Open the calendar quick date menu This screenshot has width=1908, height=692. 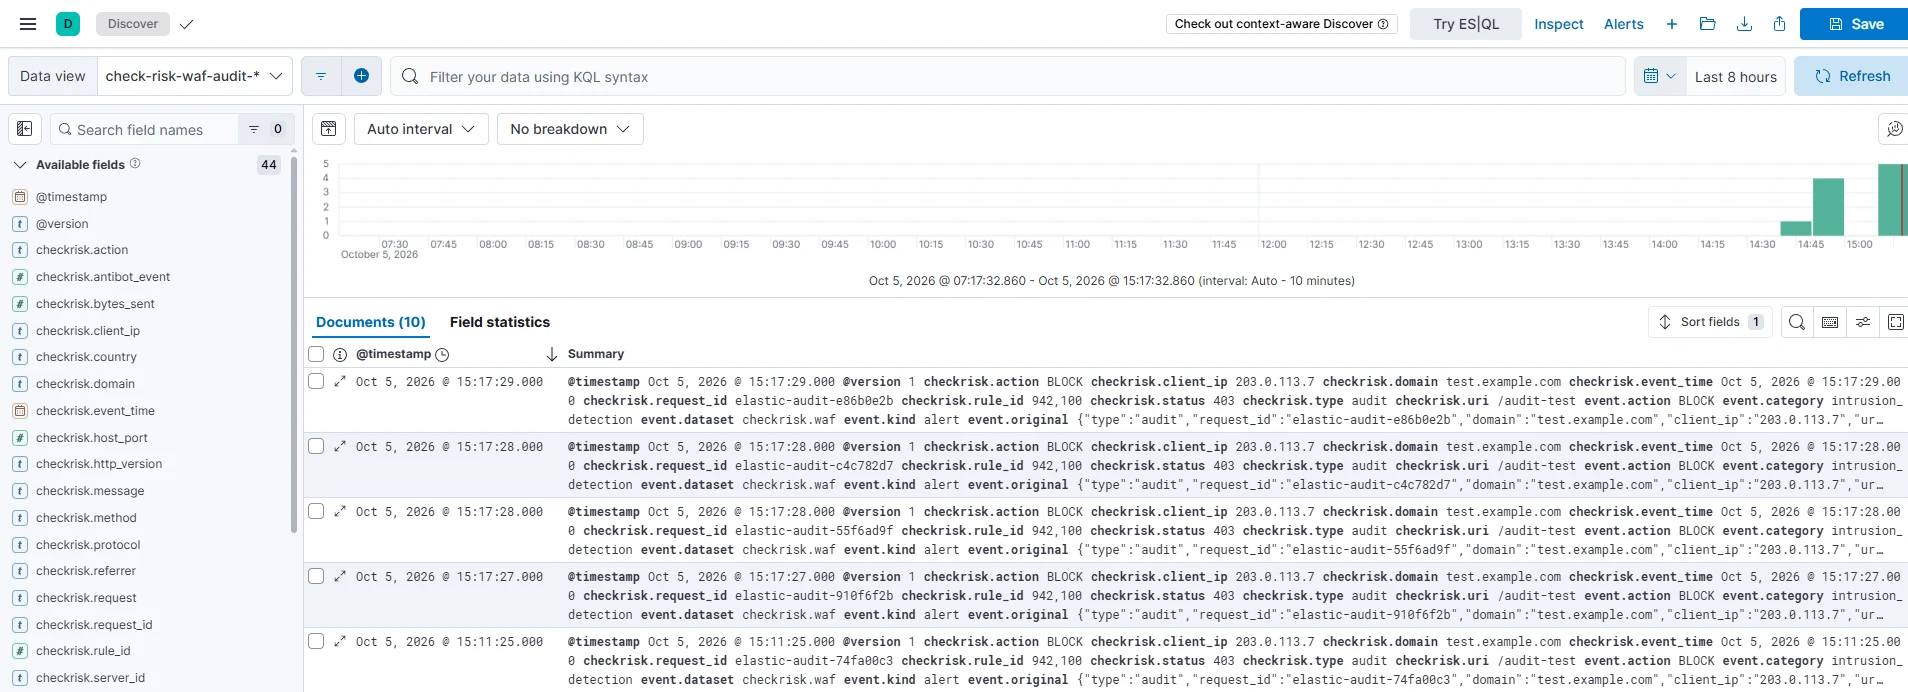tap(1660, 76)
